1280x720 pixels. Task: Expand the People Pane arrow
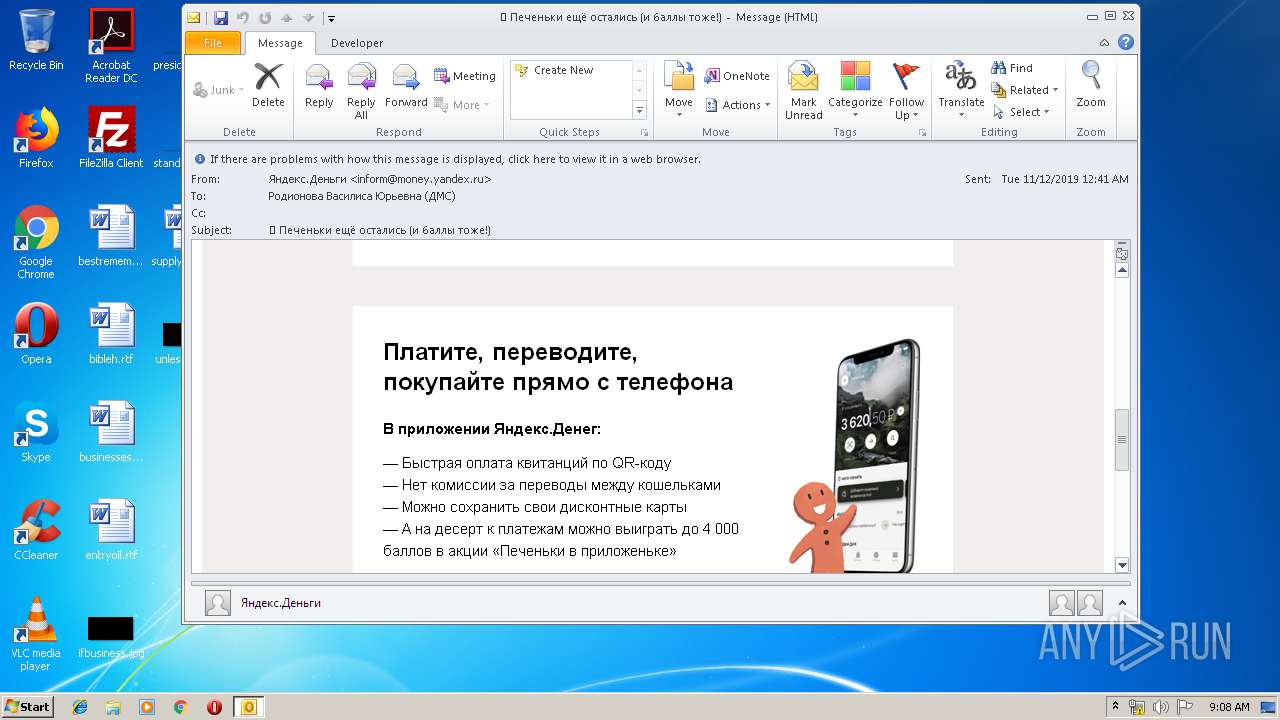click(1122, 603)
